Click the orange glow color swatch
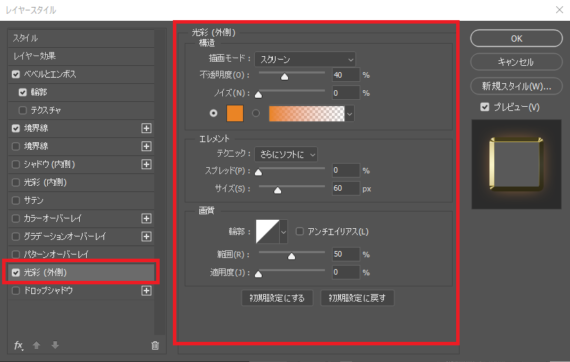 [x=235, y=113]
